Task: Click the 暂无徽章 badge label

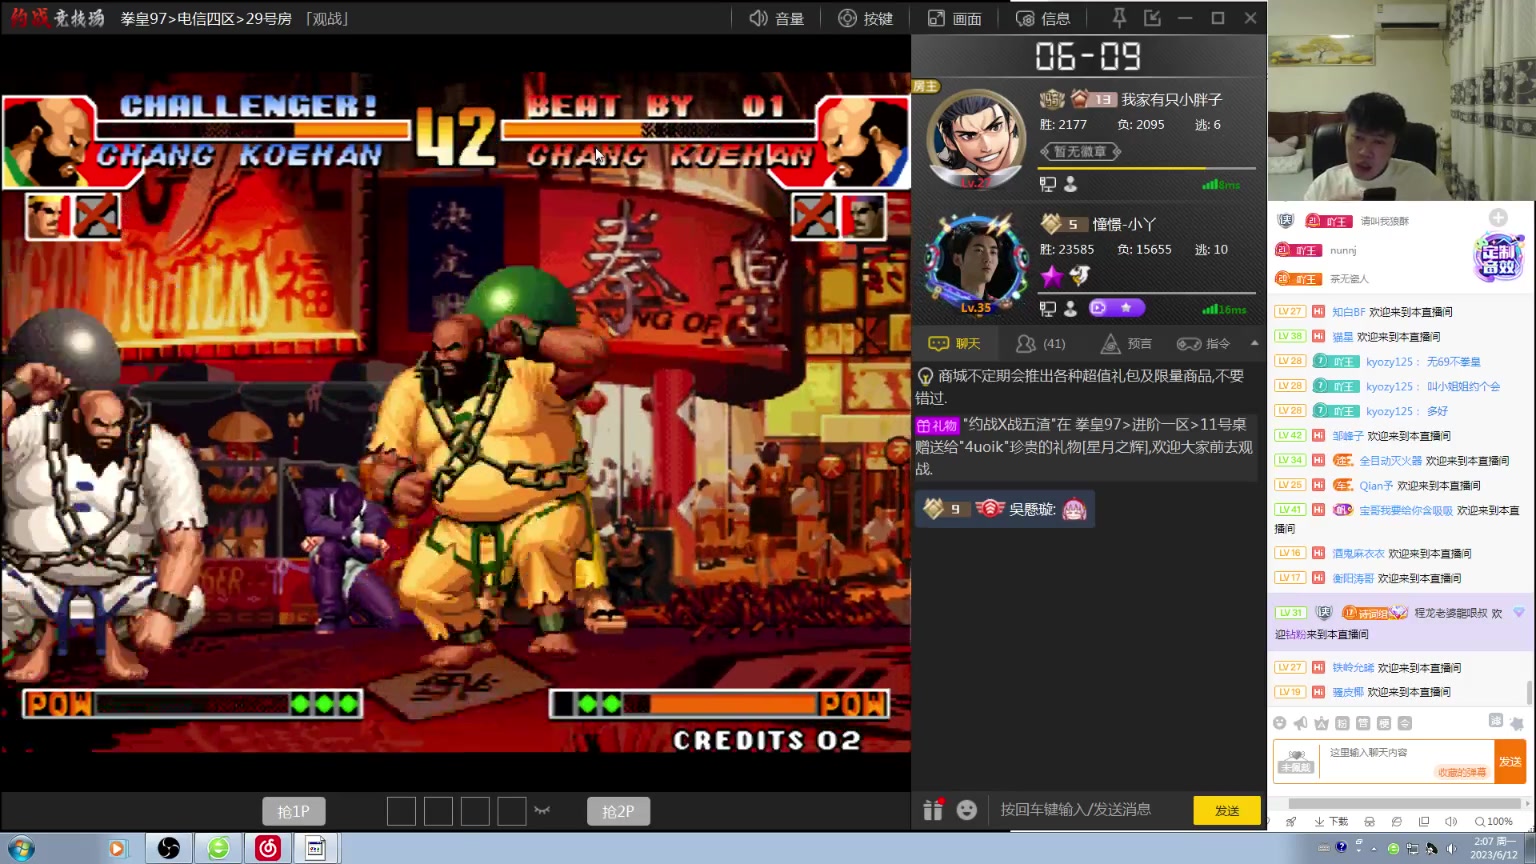Action: tap(1081, 152)
